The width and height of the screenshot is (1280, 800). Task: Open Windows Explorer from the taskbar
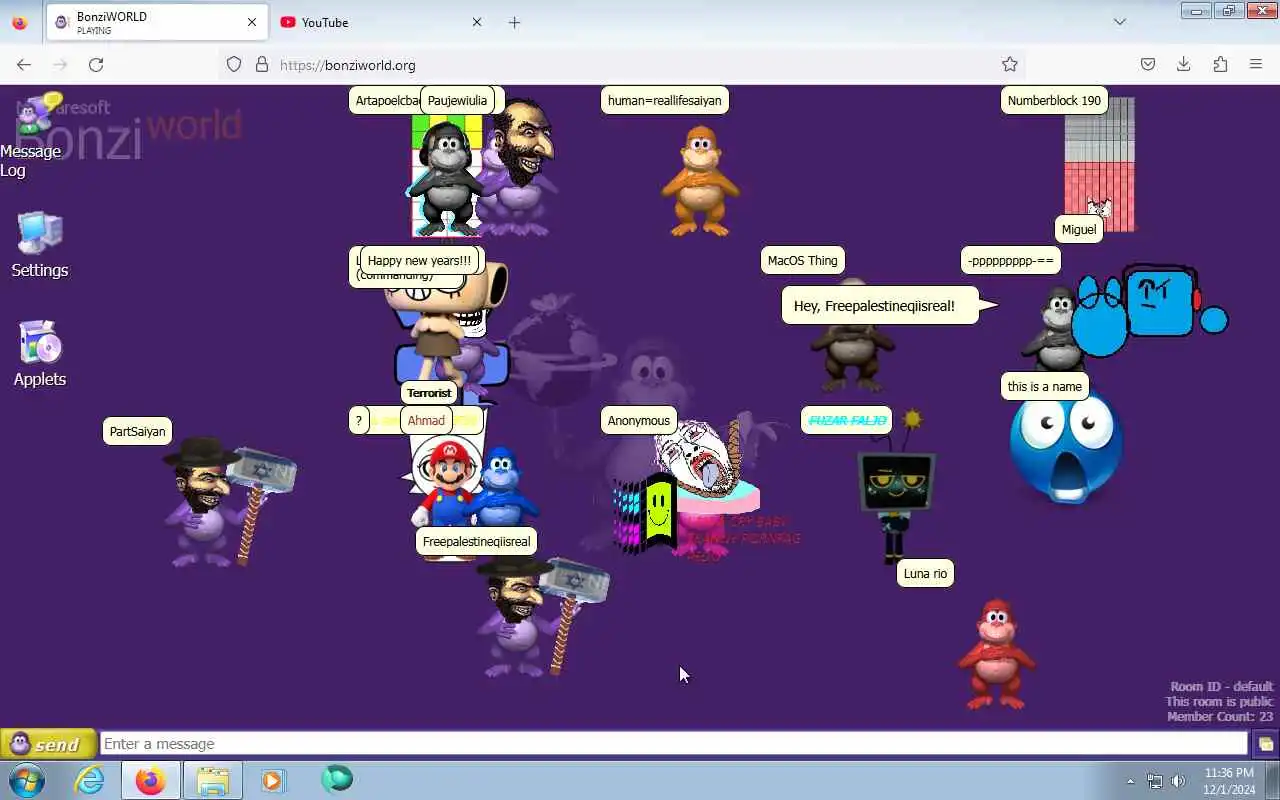click(x=212, y=780)
